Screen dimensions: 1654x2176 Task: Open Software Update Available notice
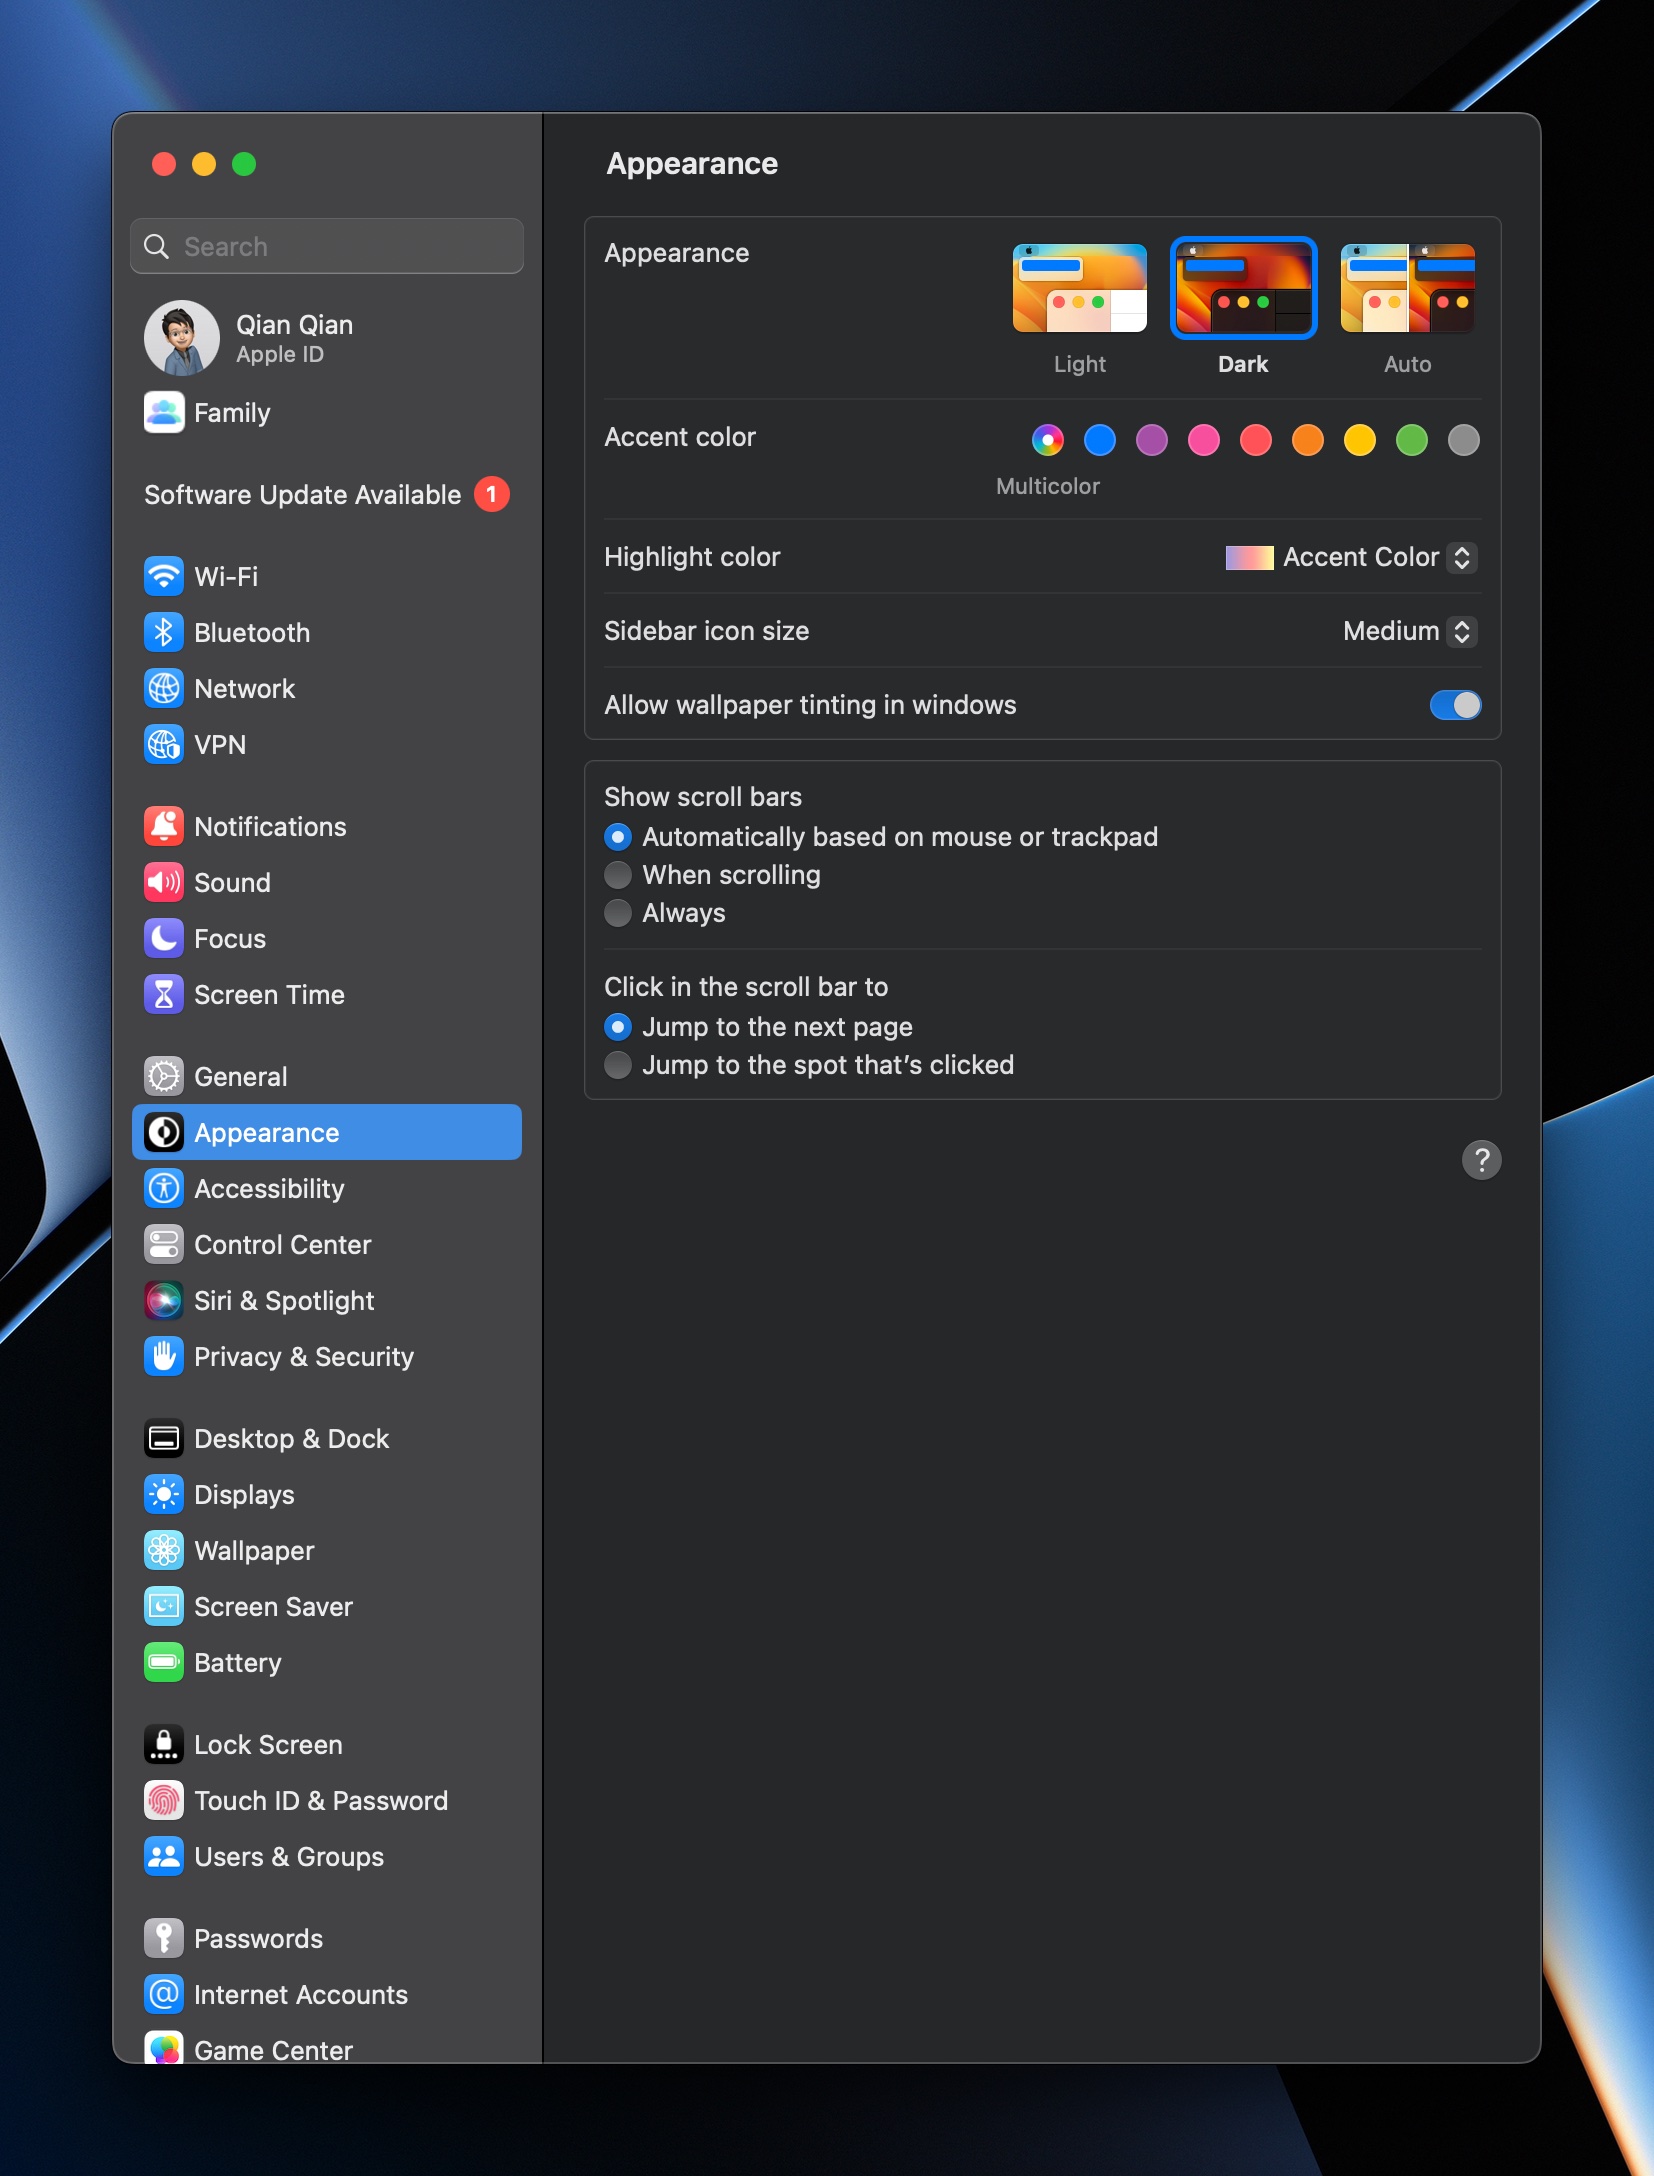(303, 494)
